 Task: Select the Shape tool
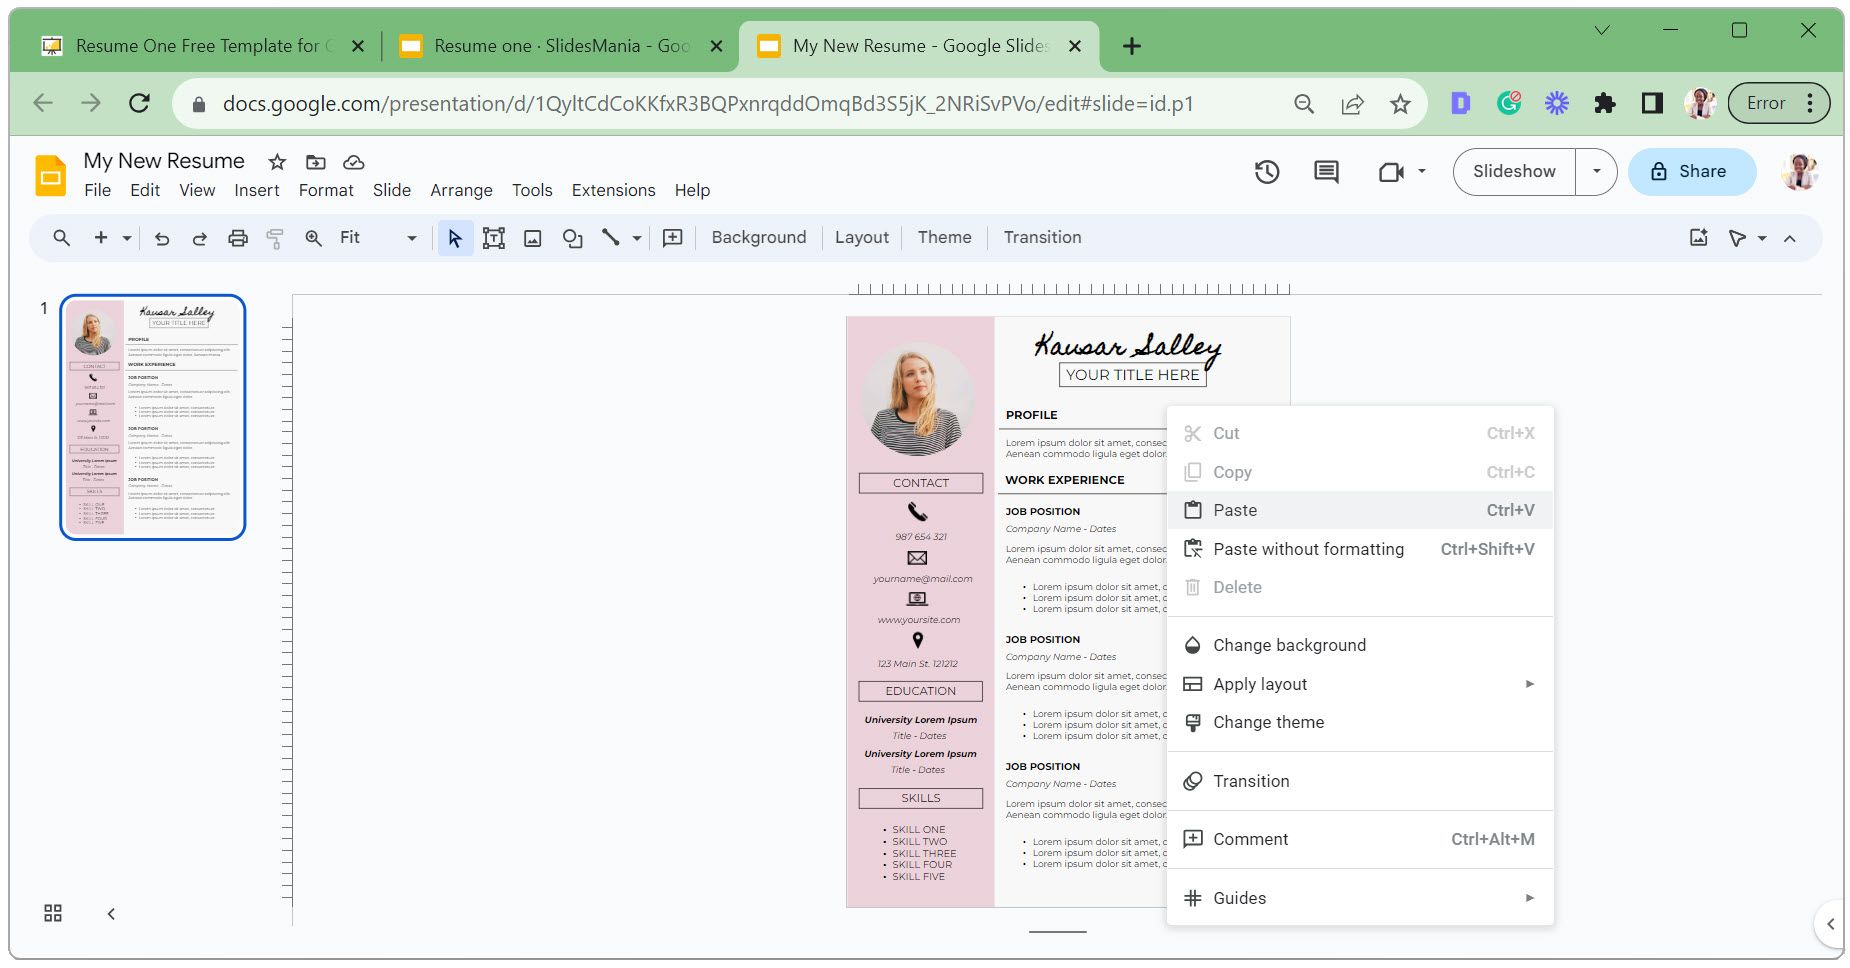tap(572, 238)
